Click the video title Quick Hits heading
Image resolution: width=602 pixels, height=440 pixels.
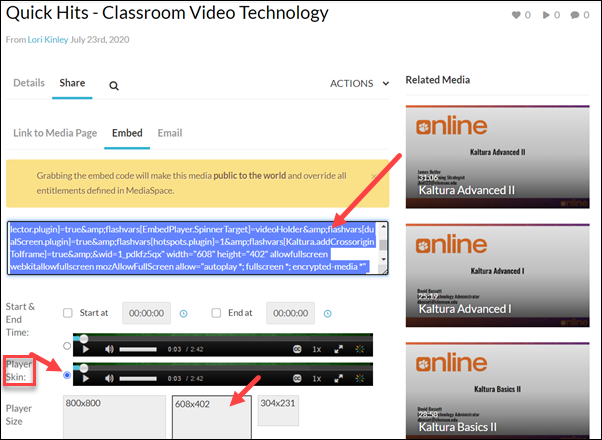[x=167, y=13]
